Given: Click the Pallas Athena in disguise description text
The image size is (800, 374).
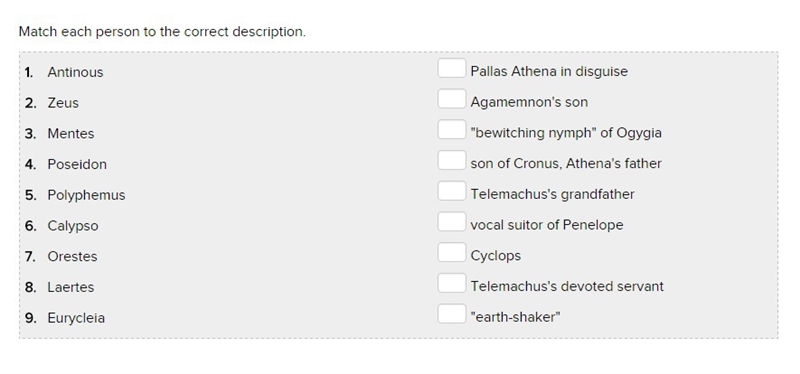Looking at the screenshot, I should tap(549, 71).
